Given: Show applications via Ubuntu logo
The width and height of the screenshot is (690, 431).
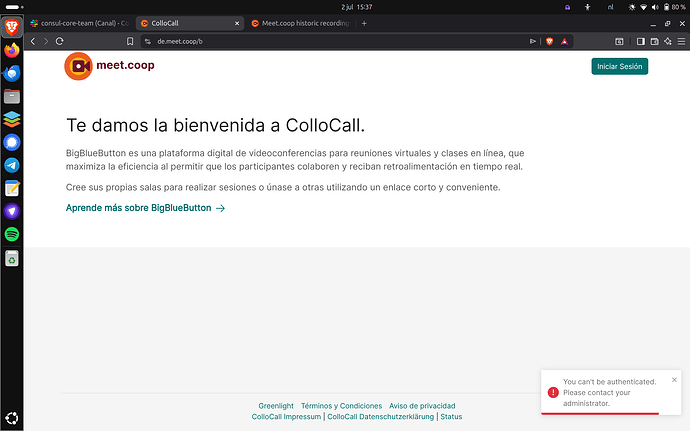Looking at the screenshot, I should point(12,418).
